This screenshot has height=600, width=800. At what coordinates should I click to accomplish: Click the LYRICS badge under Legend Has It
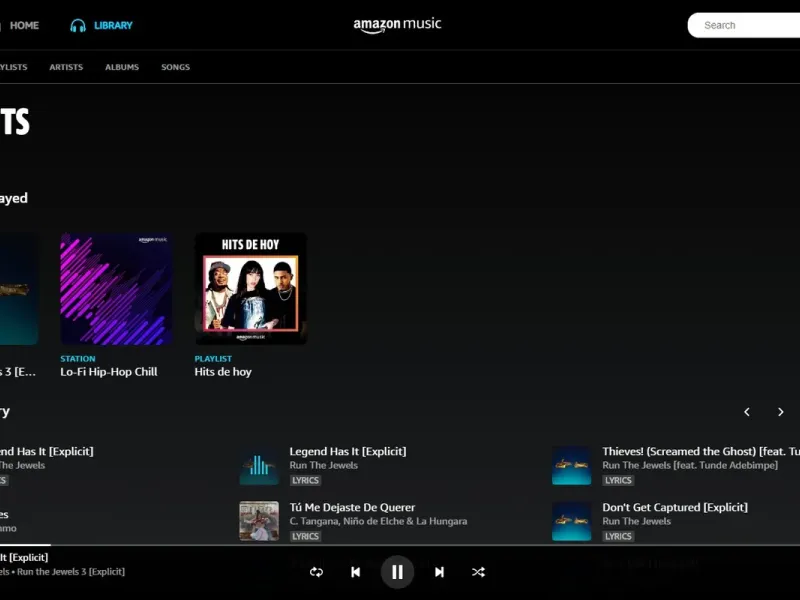[305, 480]
